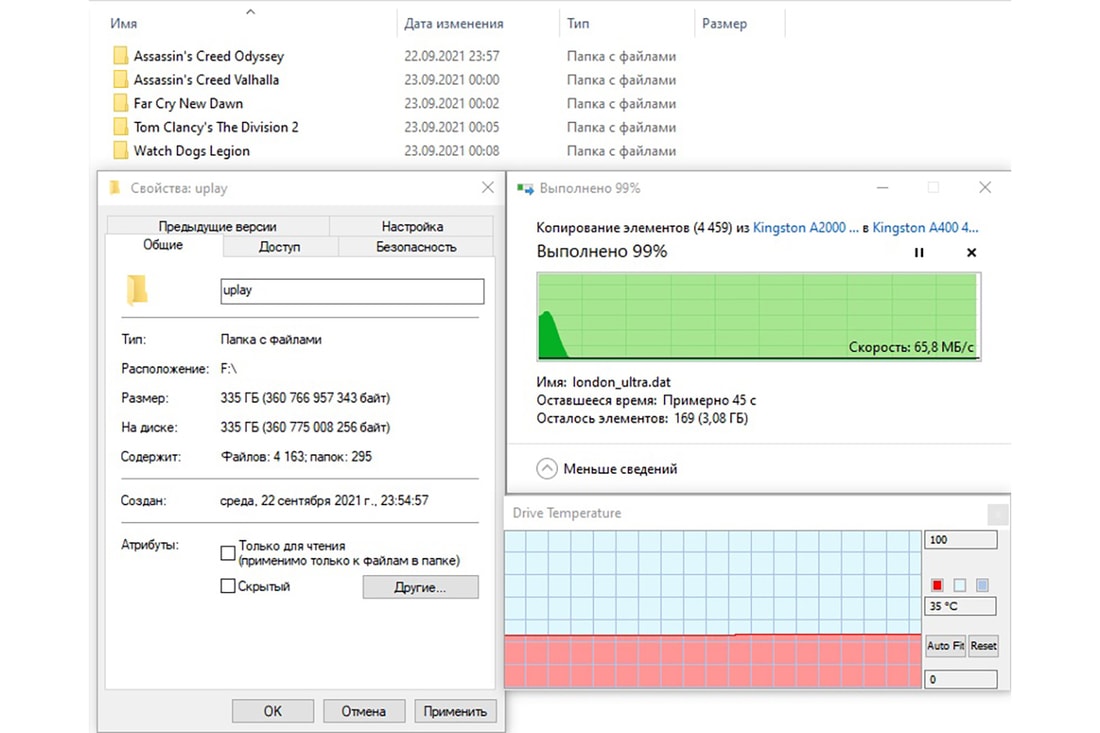1100x733 pixels.
Task: Select the blue color swatch in Drive Temperature
Action: [982, 585]
